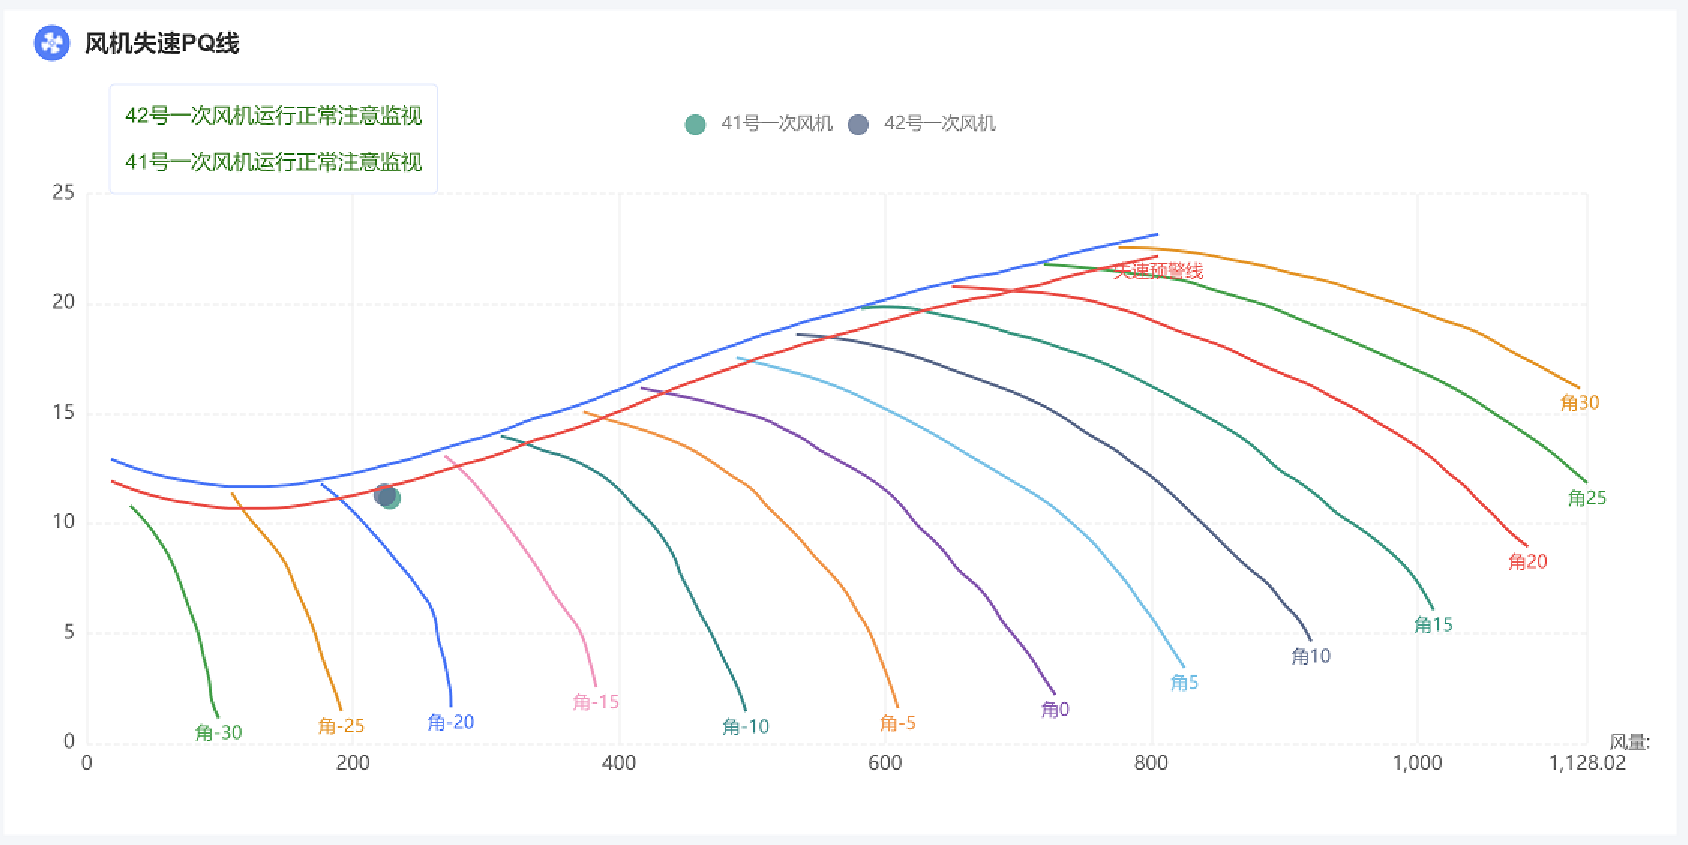Click the 42号一次风机 data point on the chart
The width and height of the screenshot is (1688, 845).
383,494
